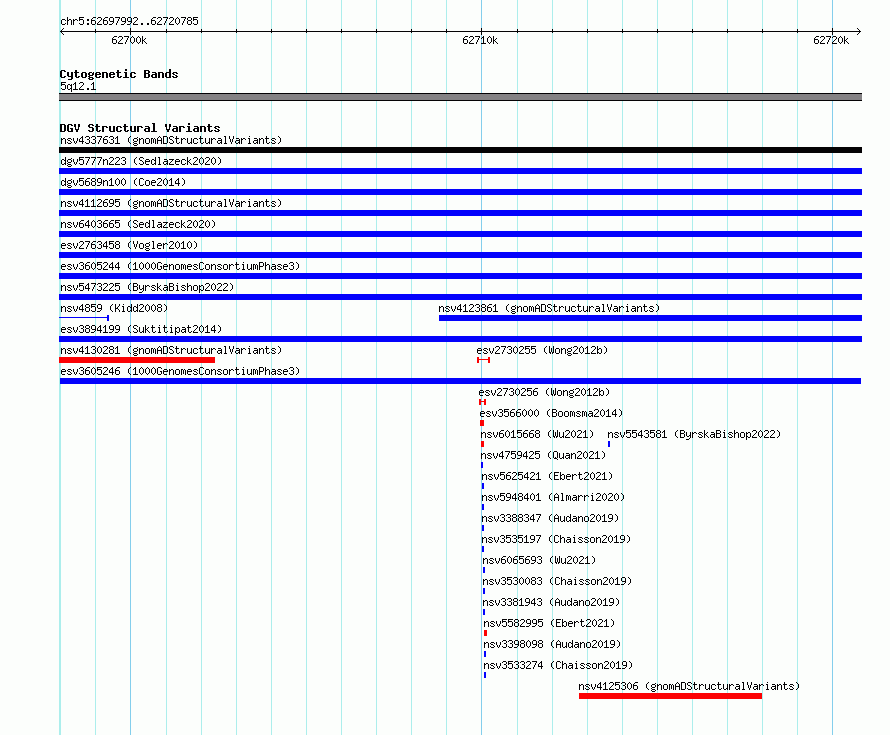
Task: Select the gray 5q12.1 cytogenetic band bar
Action: 460,97
